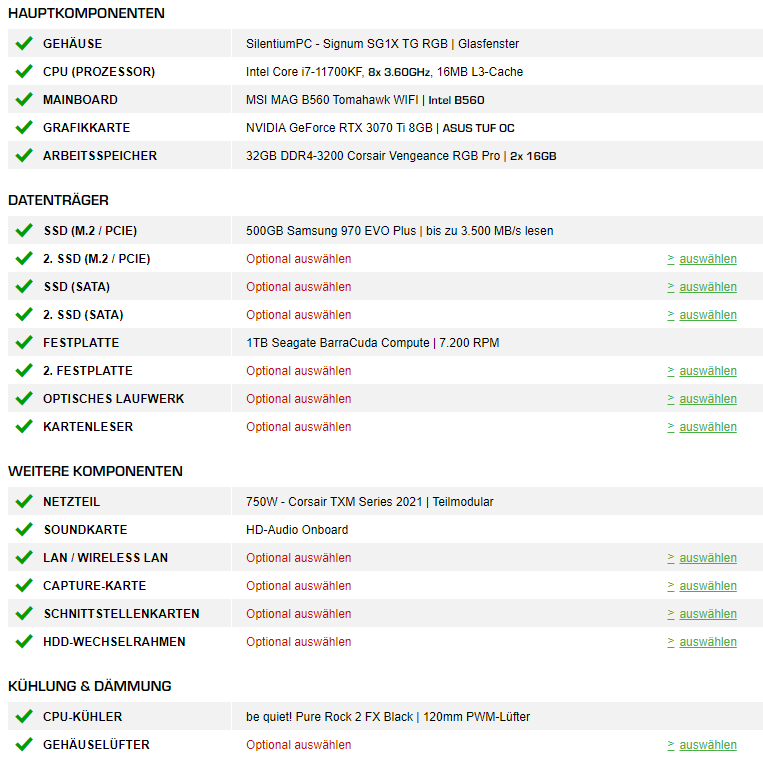Click the checkmark beside SSD (M.2 / PCIE) row
The width and height of the screenshot is (763, 764).
24,230
